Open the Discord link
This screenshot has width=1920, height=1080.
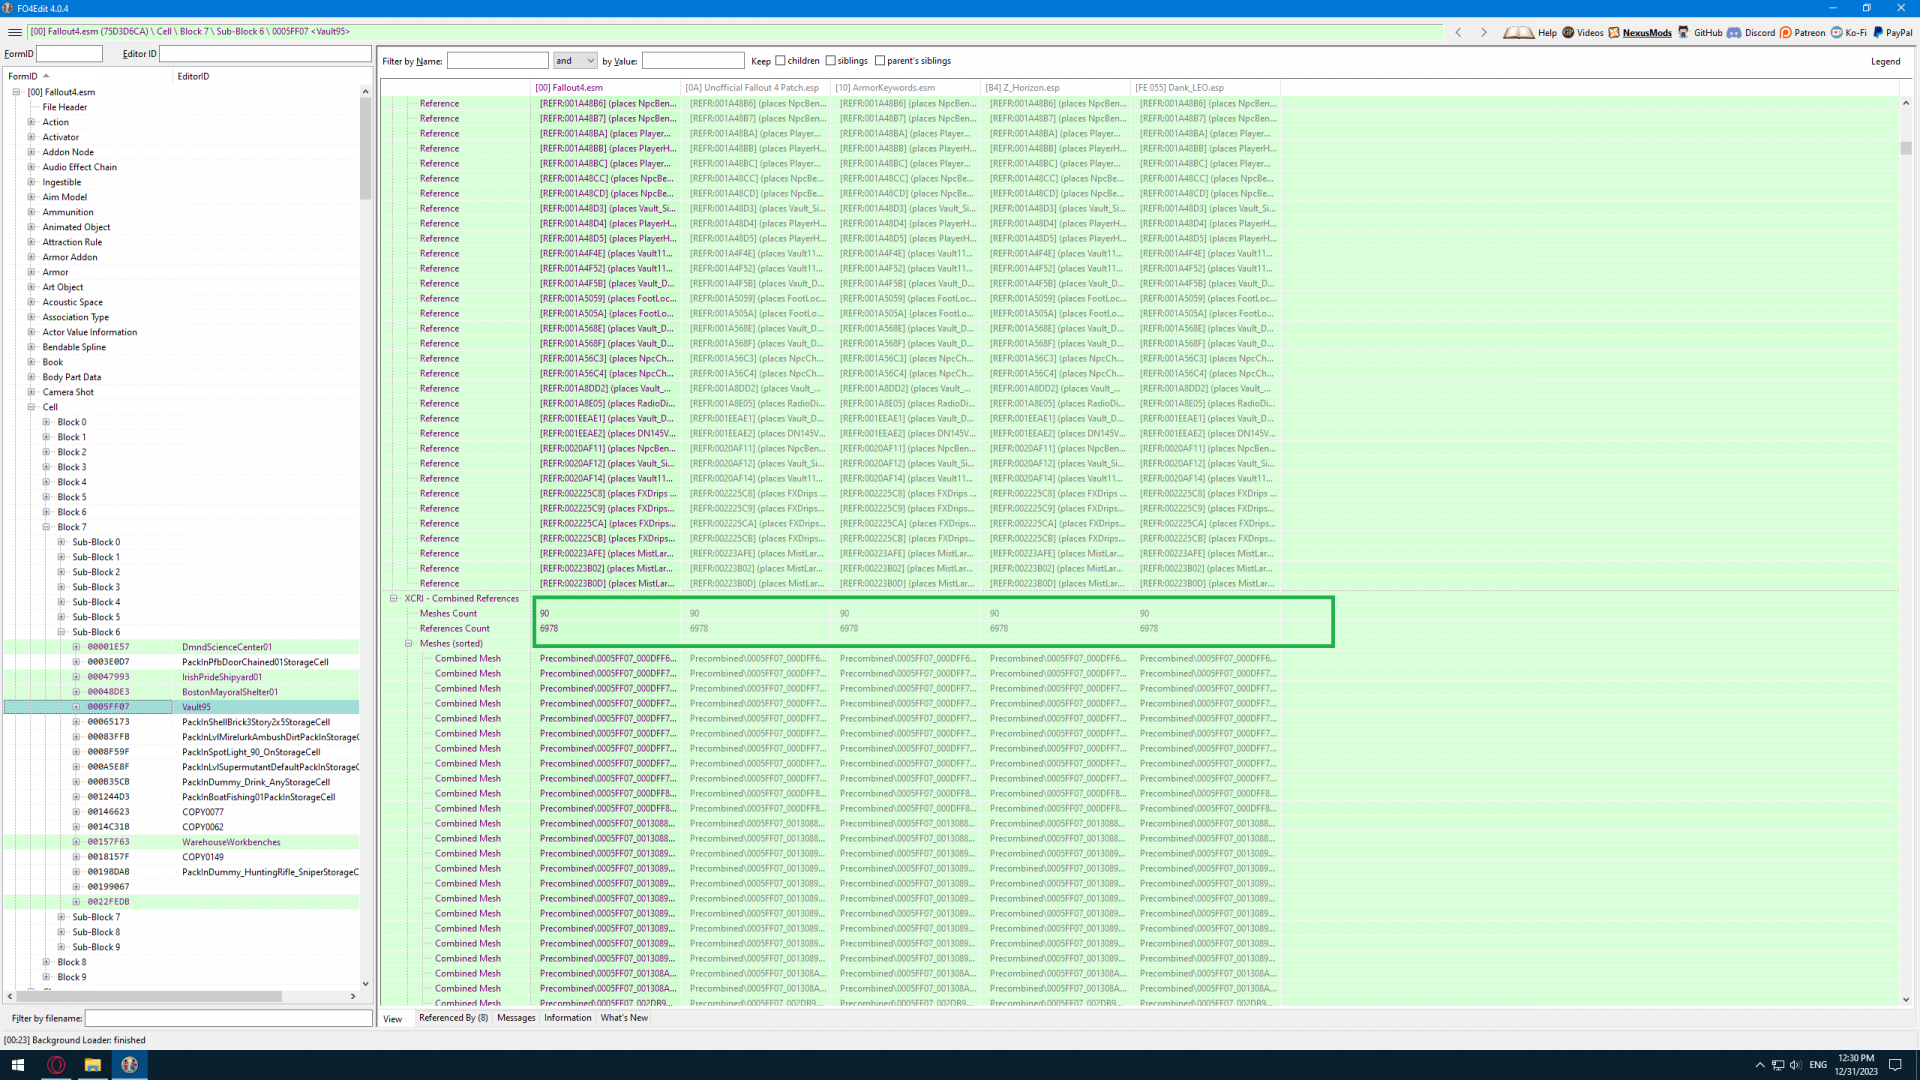pos(1759,32)
